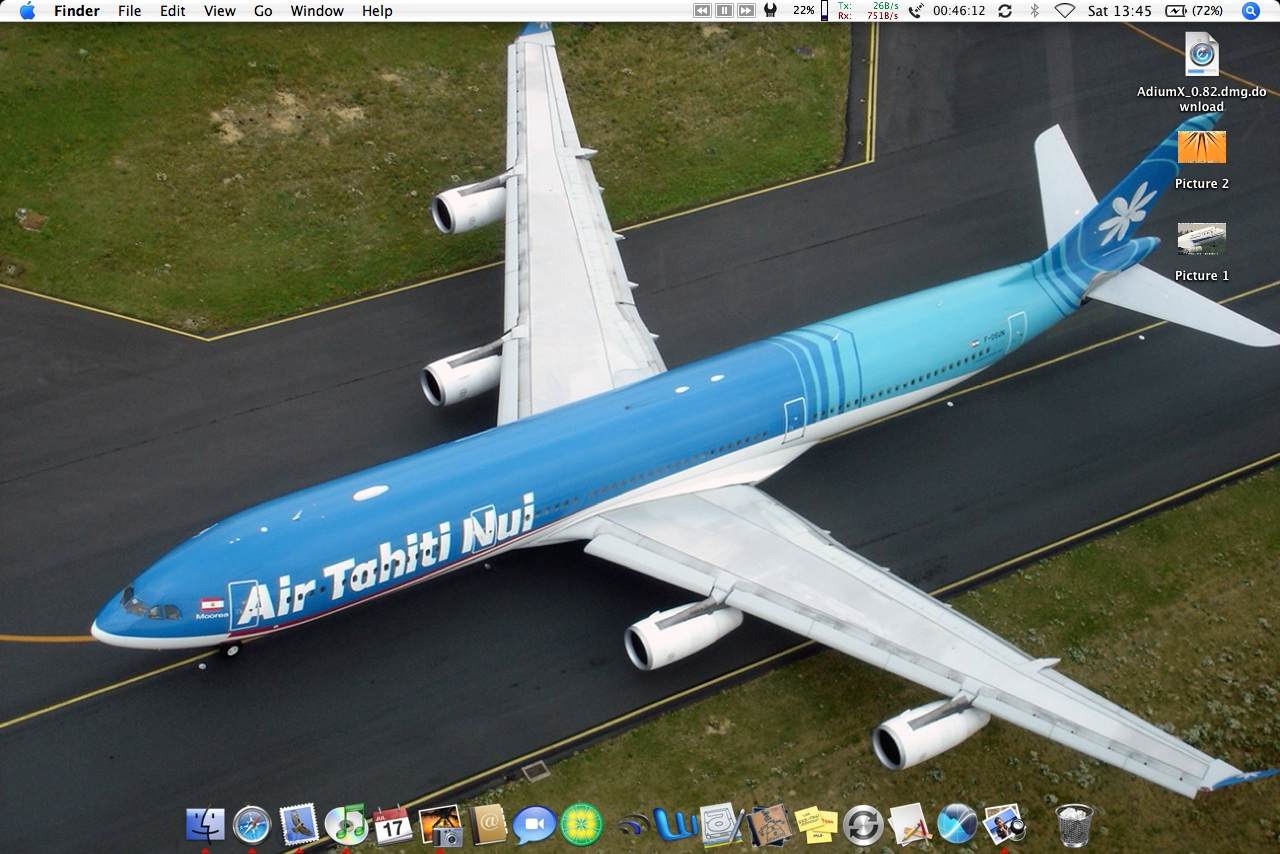The width and height of the screenshot is (1280, 854).
Task: Skip forward with menu bar fast-forward button
Action: click(x=746, y=11)
